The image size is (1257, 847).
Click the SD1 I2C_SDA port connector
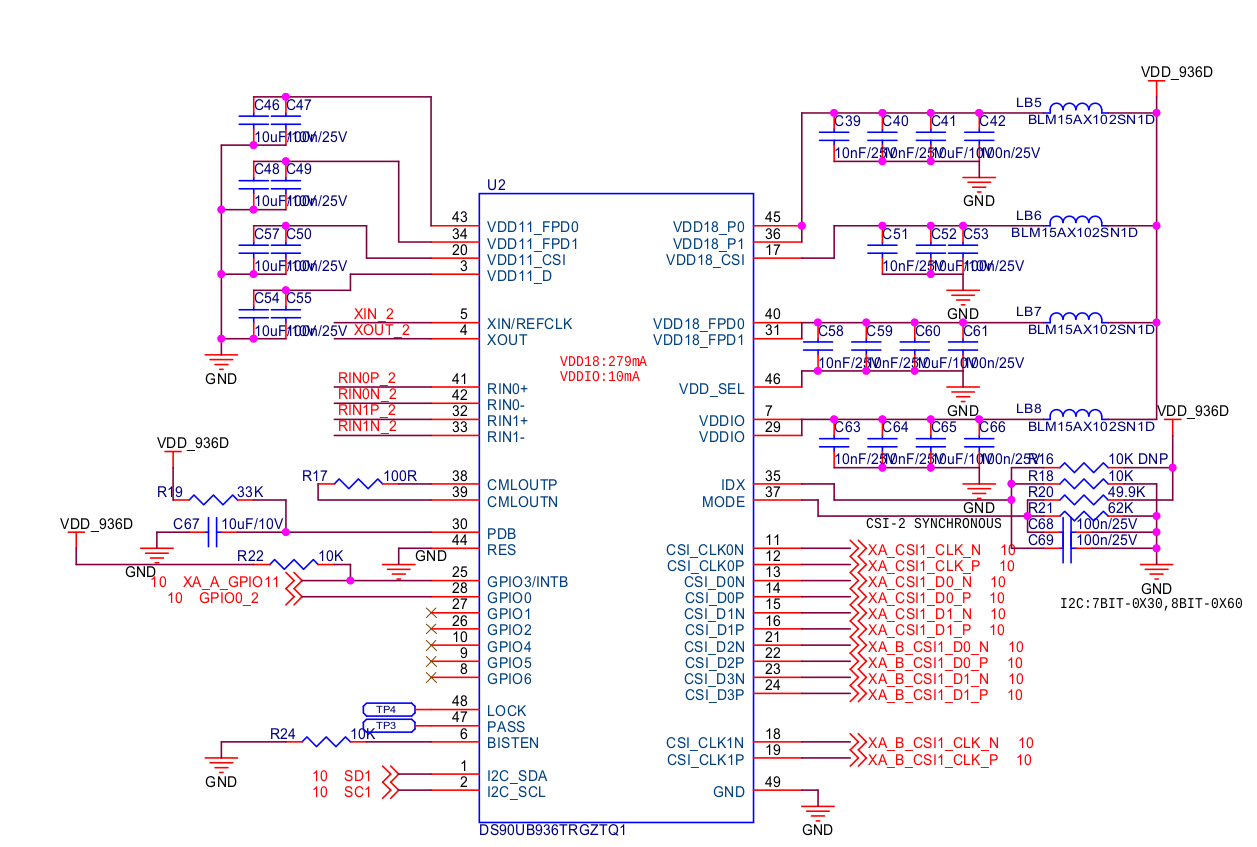370,775
